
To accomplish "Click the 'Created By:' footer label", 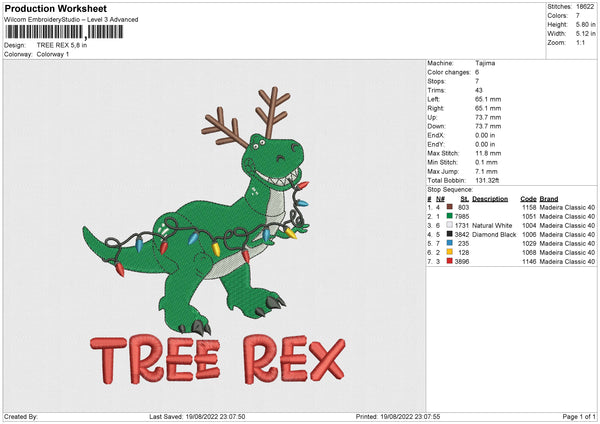I will tap(21, 416).
